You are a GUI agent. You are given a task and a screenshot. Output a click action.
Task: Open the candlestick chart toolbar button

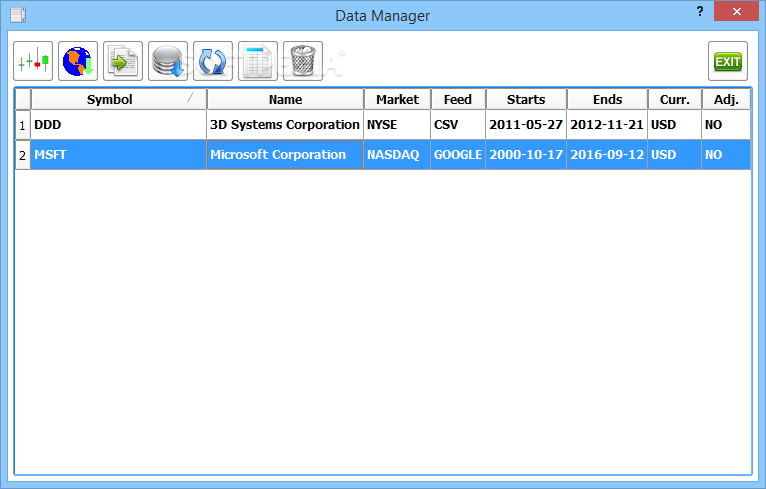click(33, 61)
